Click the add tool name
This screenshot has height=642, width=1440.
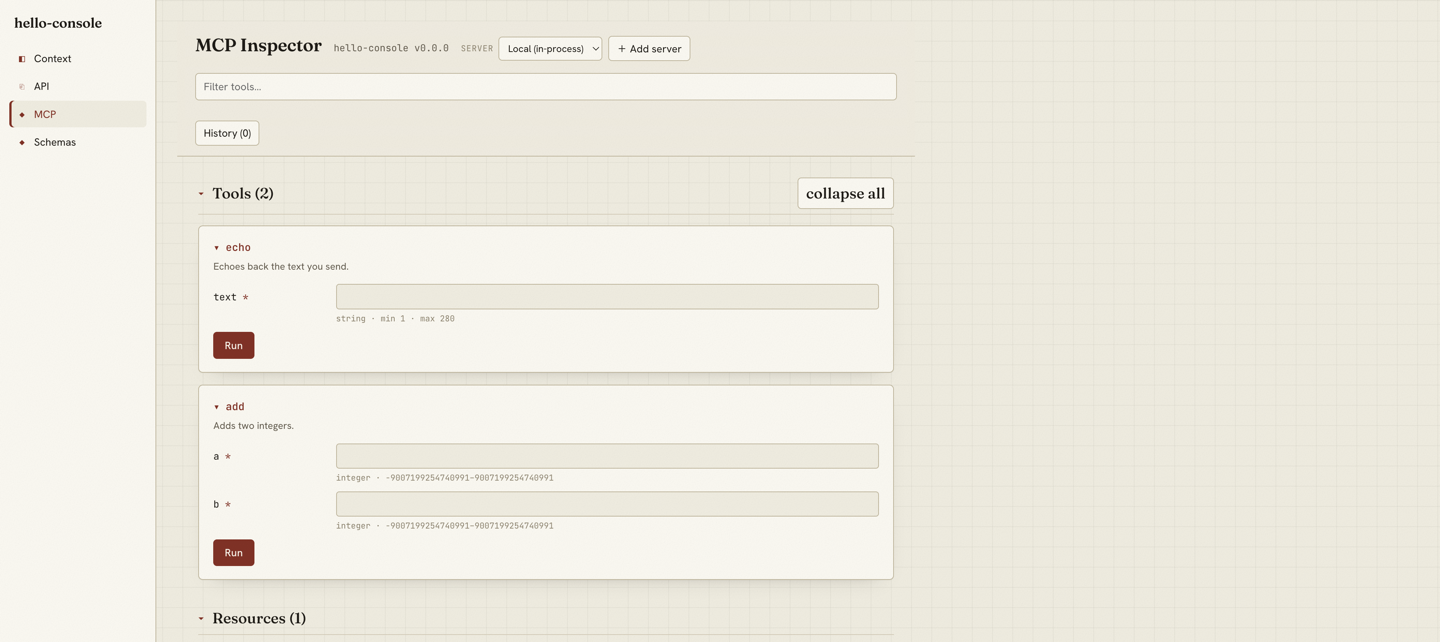[235, 407]
